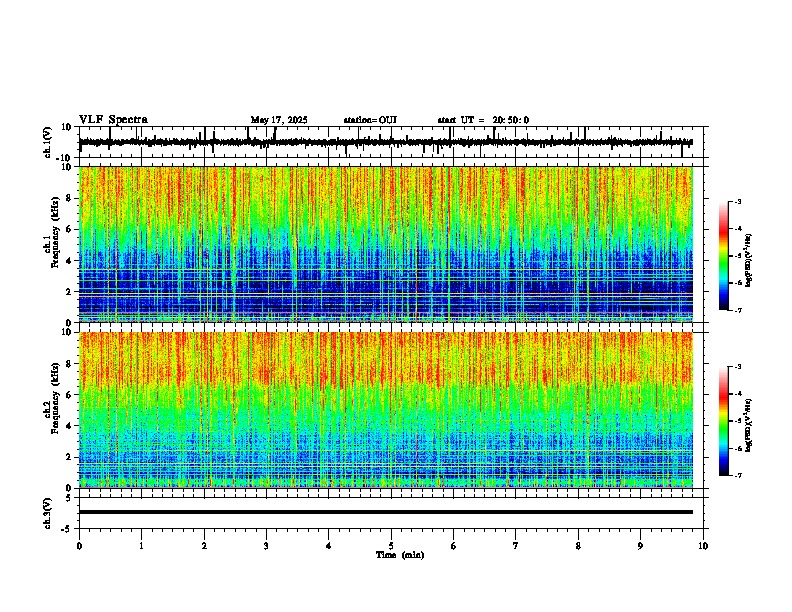Click the "station=OUJ" header text
The width and height of the screenshot is (792, 612).
(370, 120)
